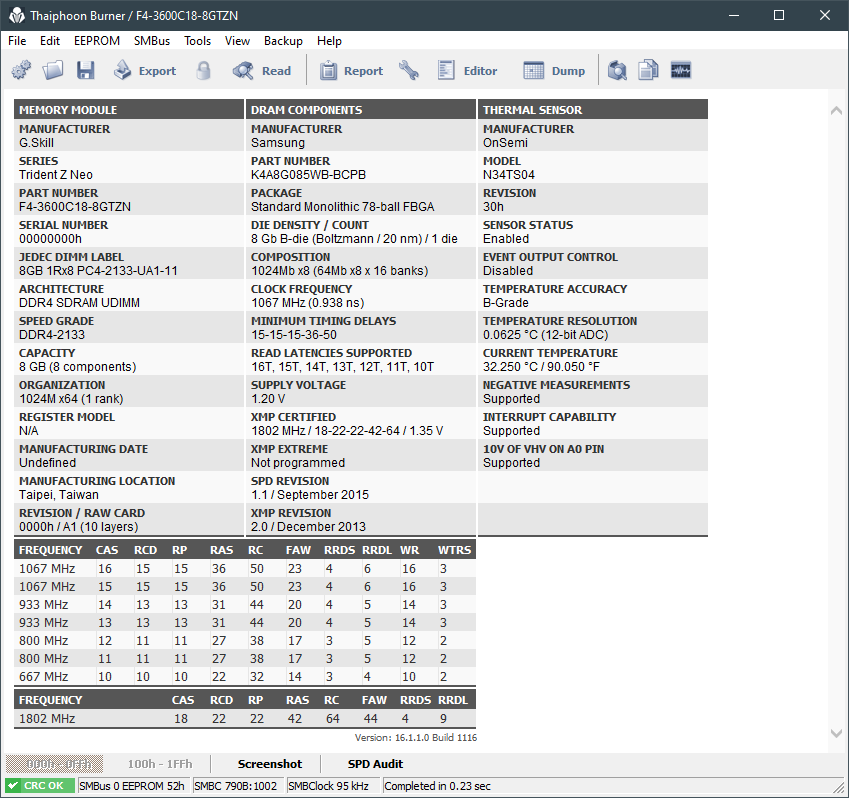849x798 pixels.
Task: Open the Help menu
Action: click(x=329, y=41)
